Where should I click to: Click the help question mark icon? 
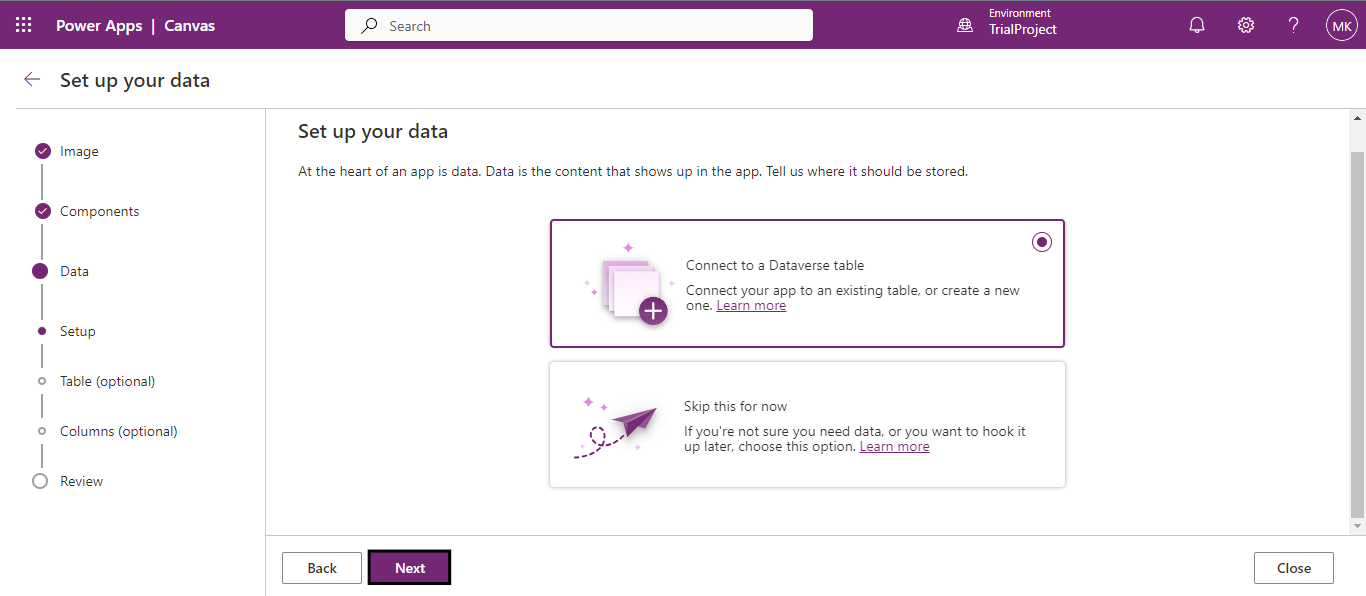pyautogui.click(x=1294, y=25)
